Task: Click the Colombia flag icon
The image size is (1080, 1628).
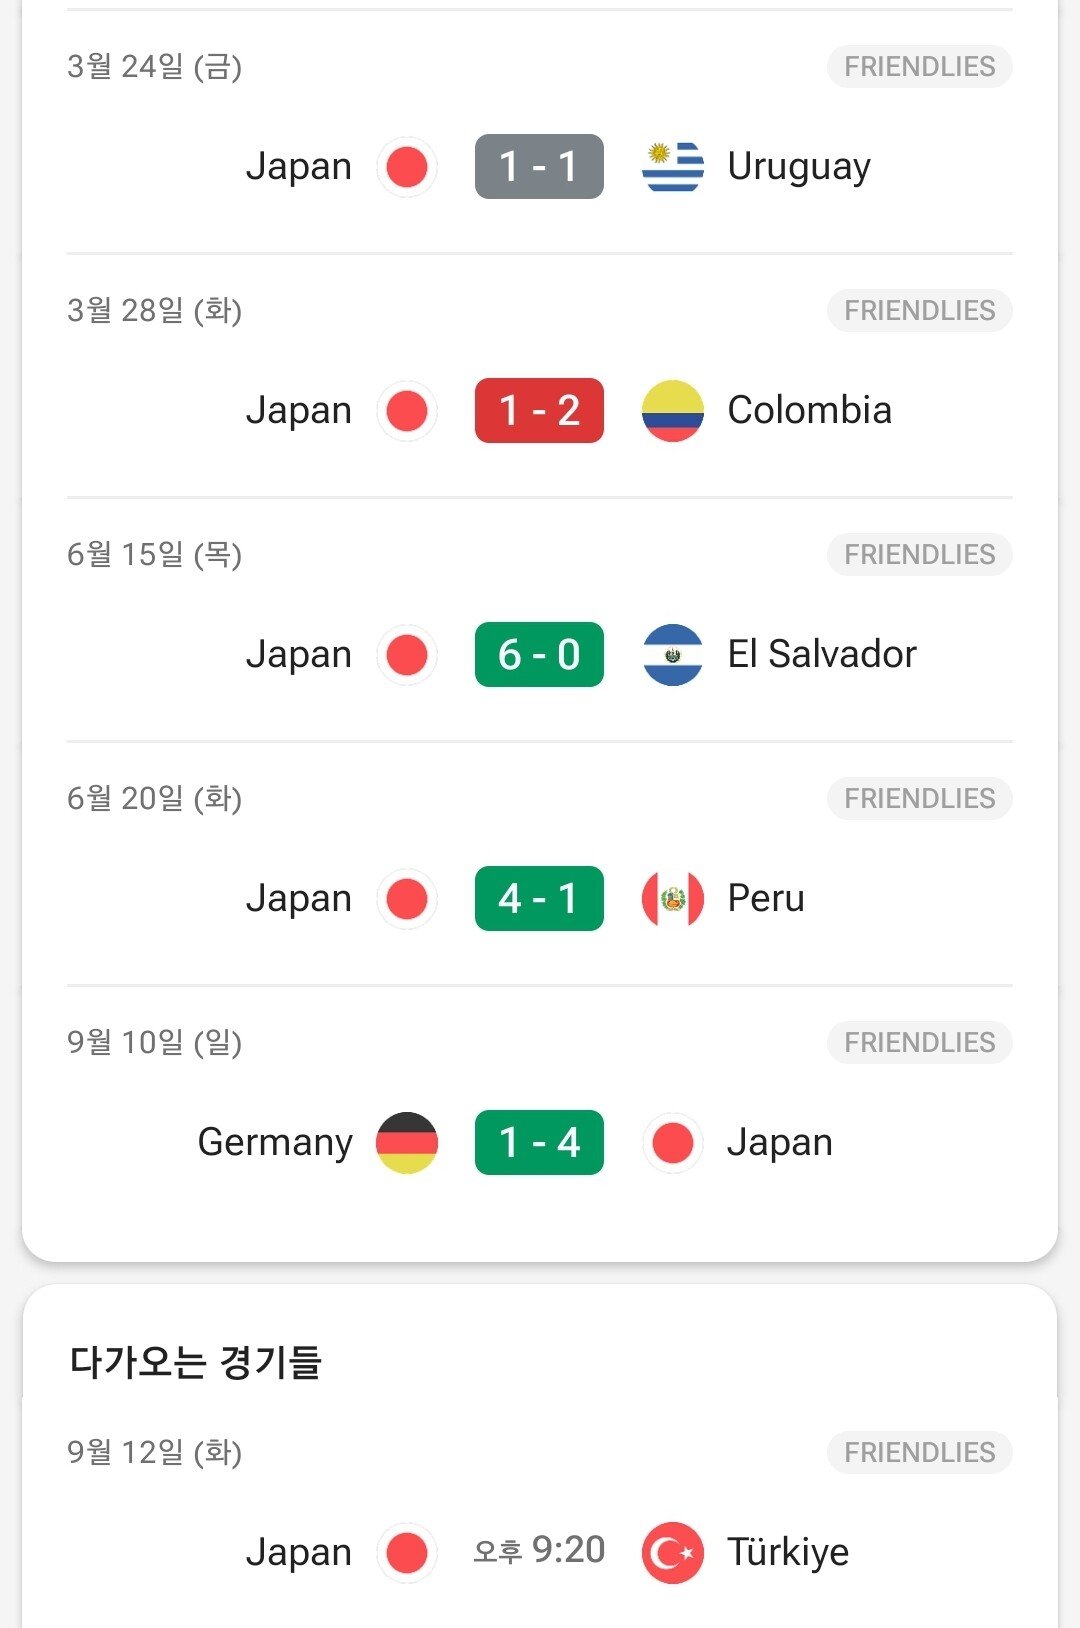Action: click(x=672, y=411)
